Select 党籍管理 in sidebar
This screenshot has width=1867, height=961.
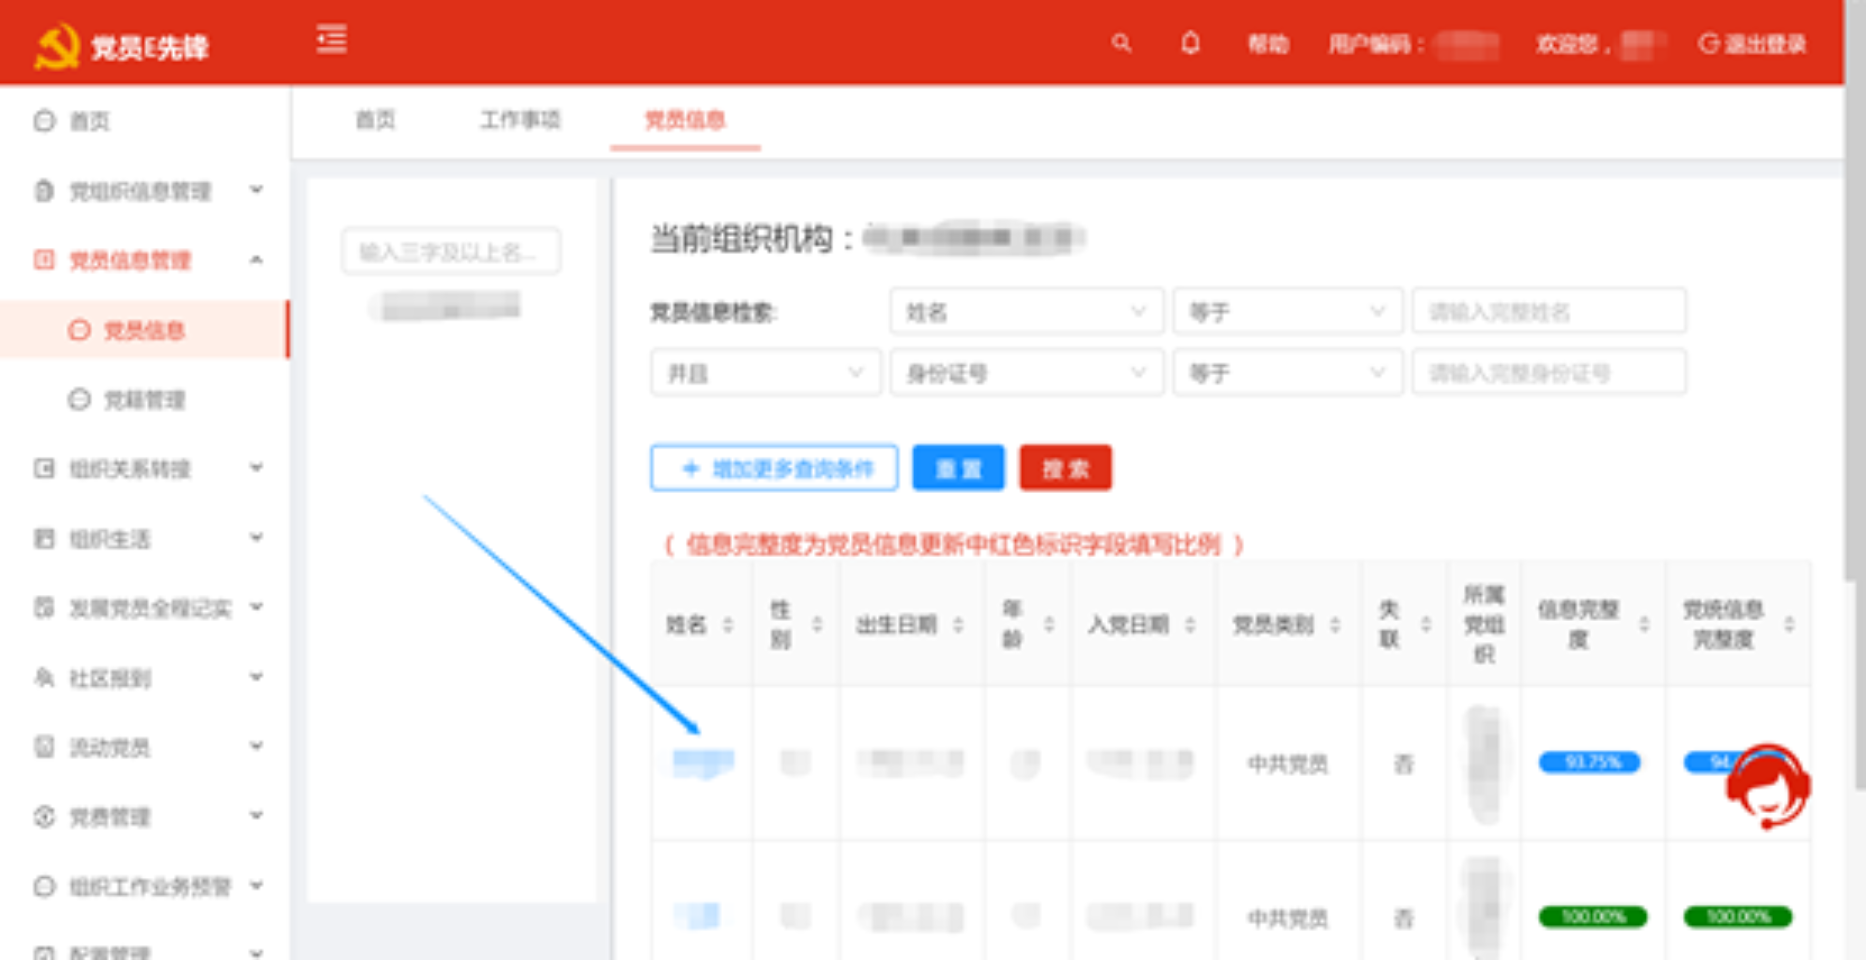[x=144, y=400]
